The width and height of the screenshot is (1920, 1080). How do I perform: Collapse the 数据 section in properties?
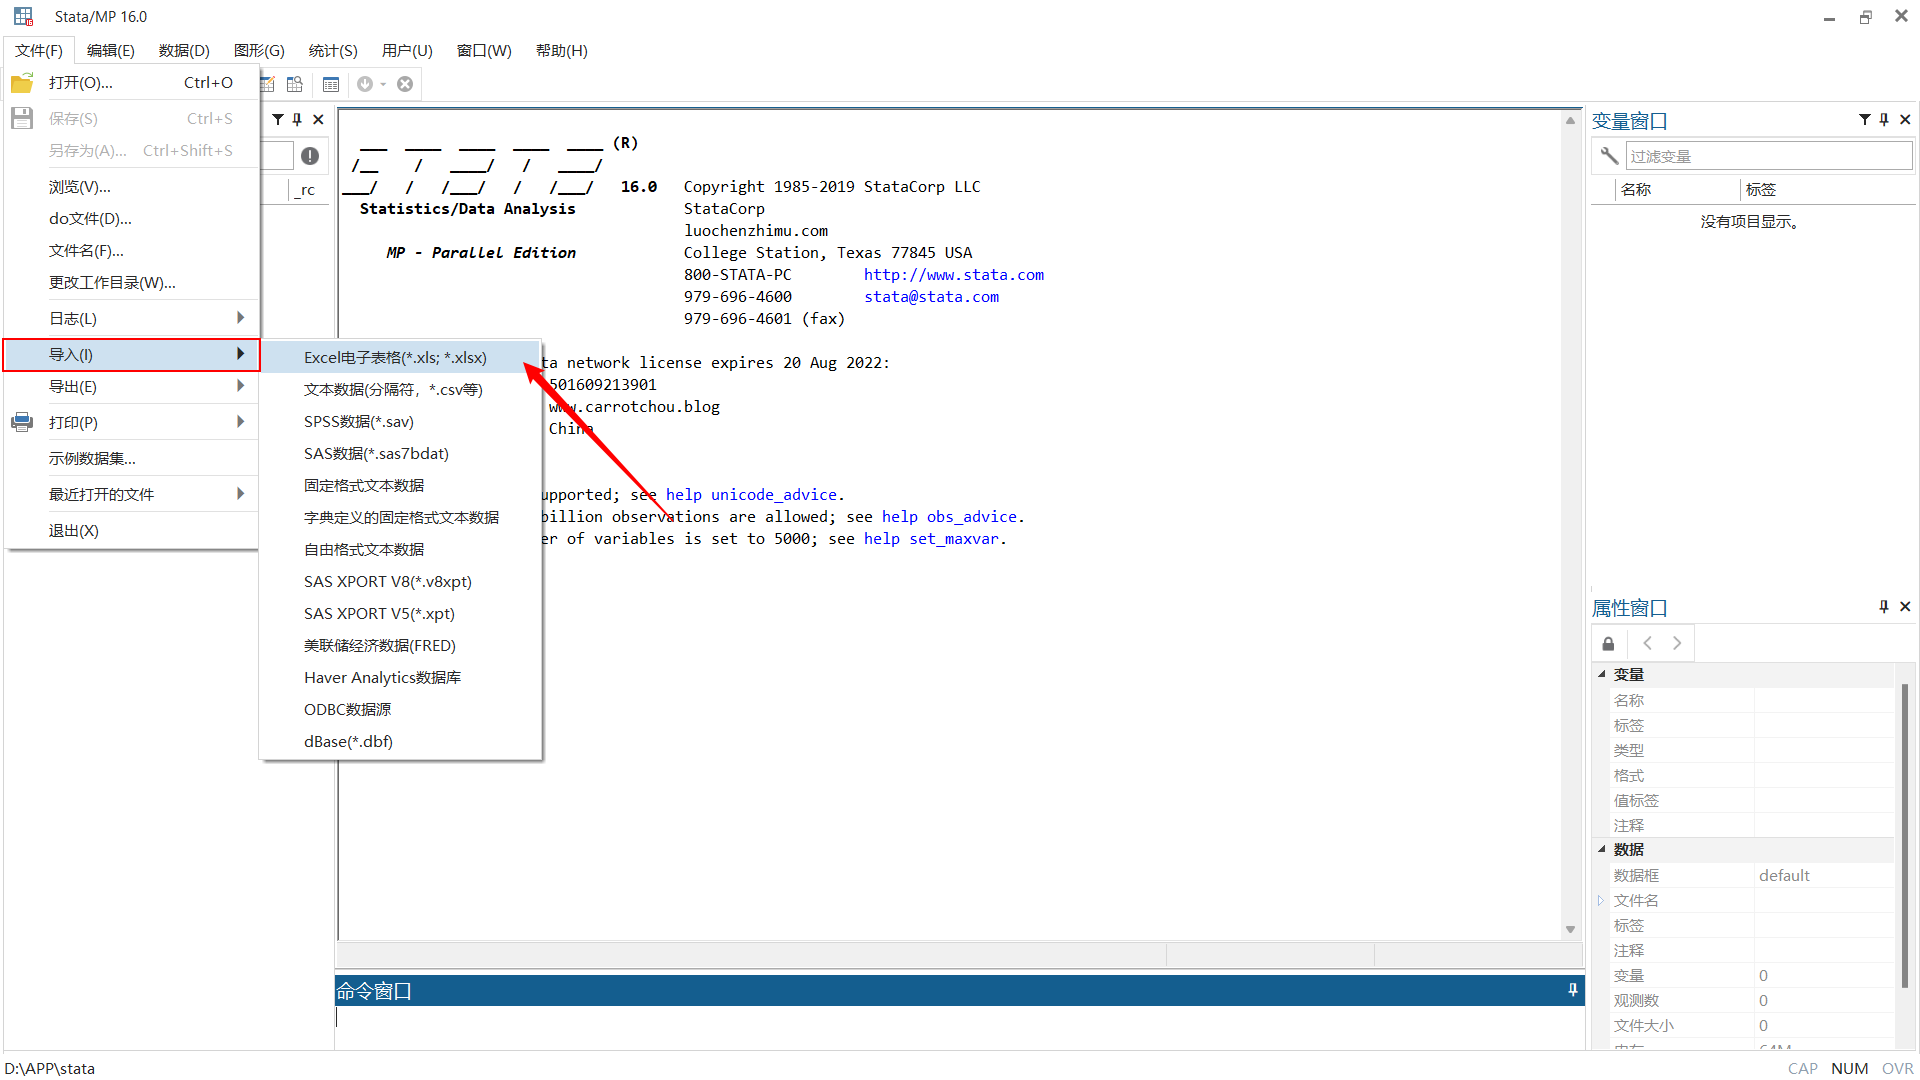coord(1602,850)
